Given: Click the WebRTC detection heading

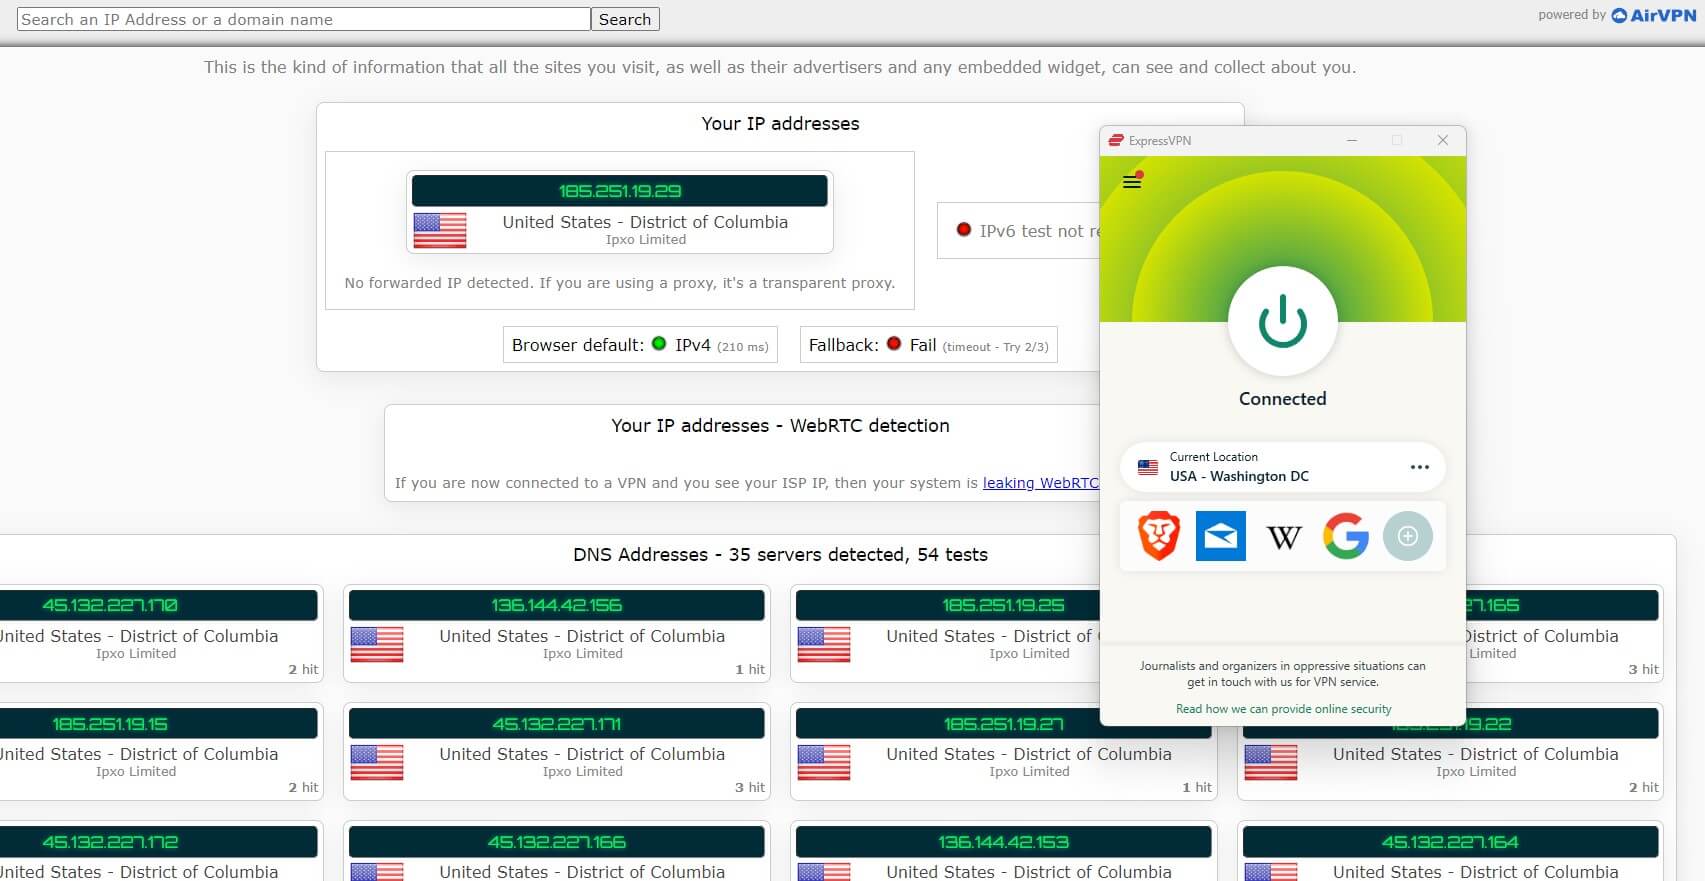Looking at the screenshot, I should 780,425.
